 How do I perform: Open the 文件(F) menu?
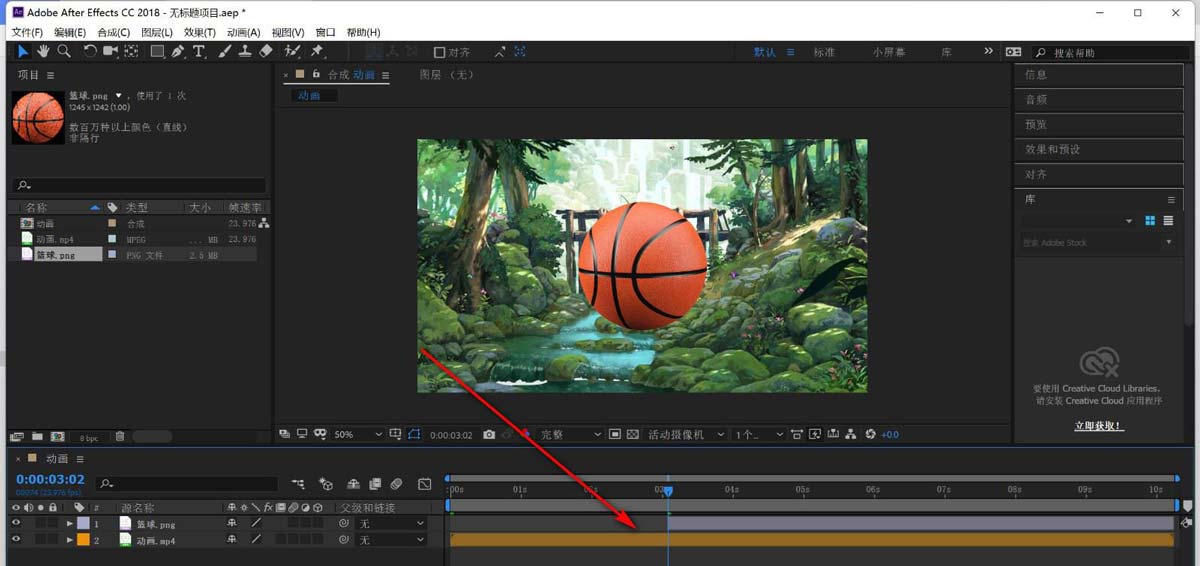point(26,32)
